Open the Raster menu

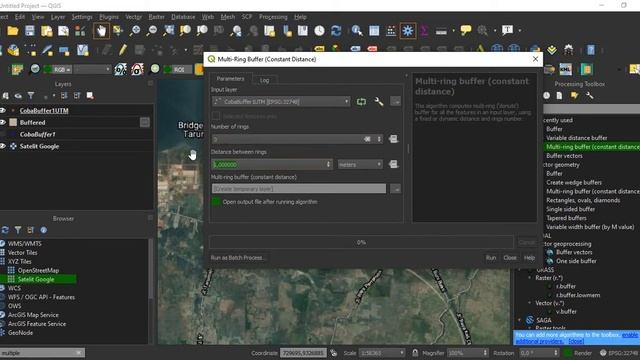(x=156, y=17)
